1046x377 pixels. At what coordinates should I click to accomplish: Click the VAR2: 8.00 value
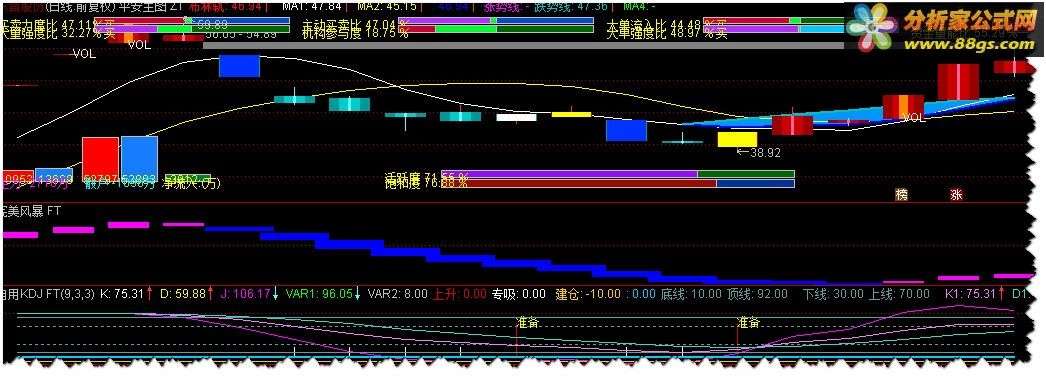tap(398, 293)
